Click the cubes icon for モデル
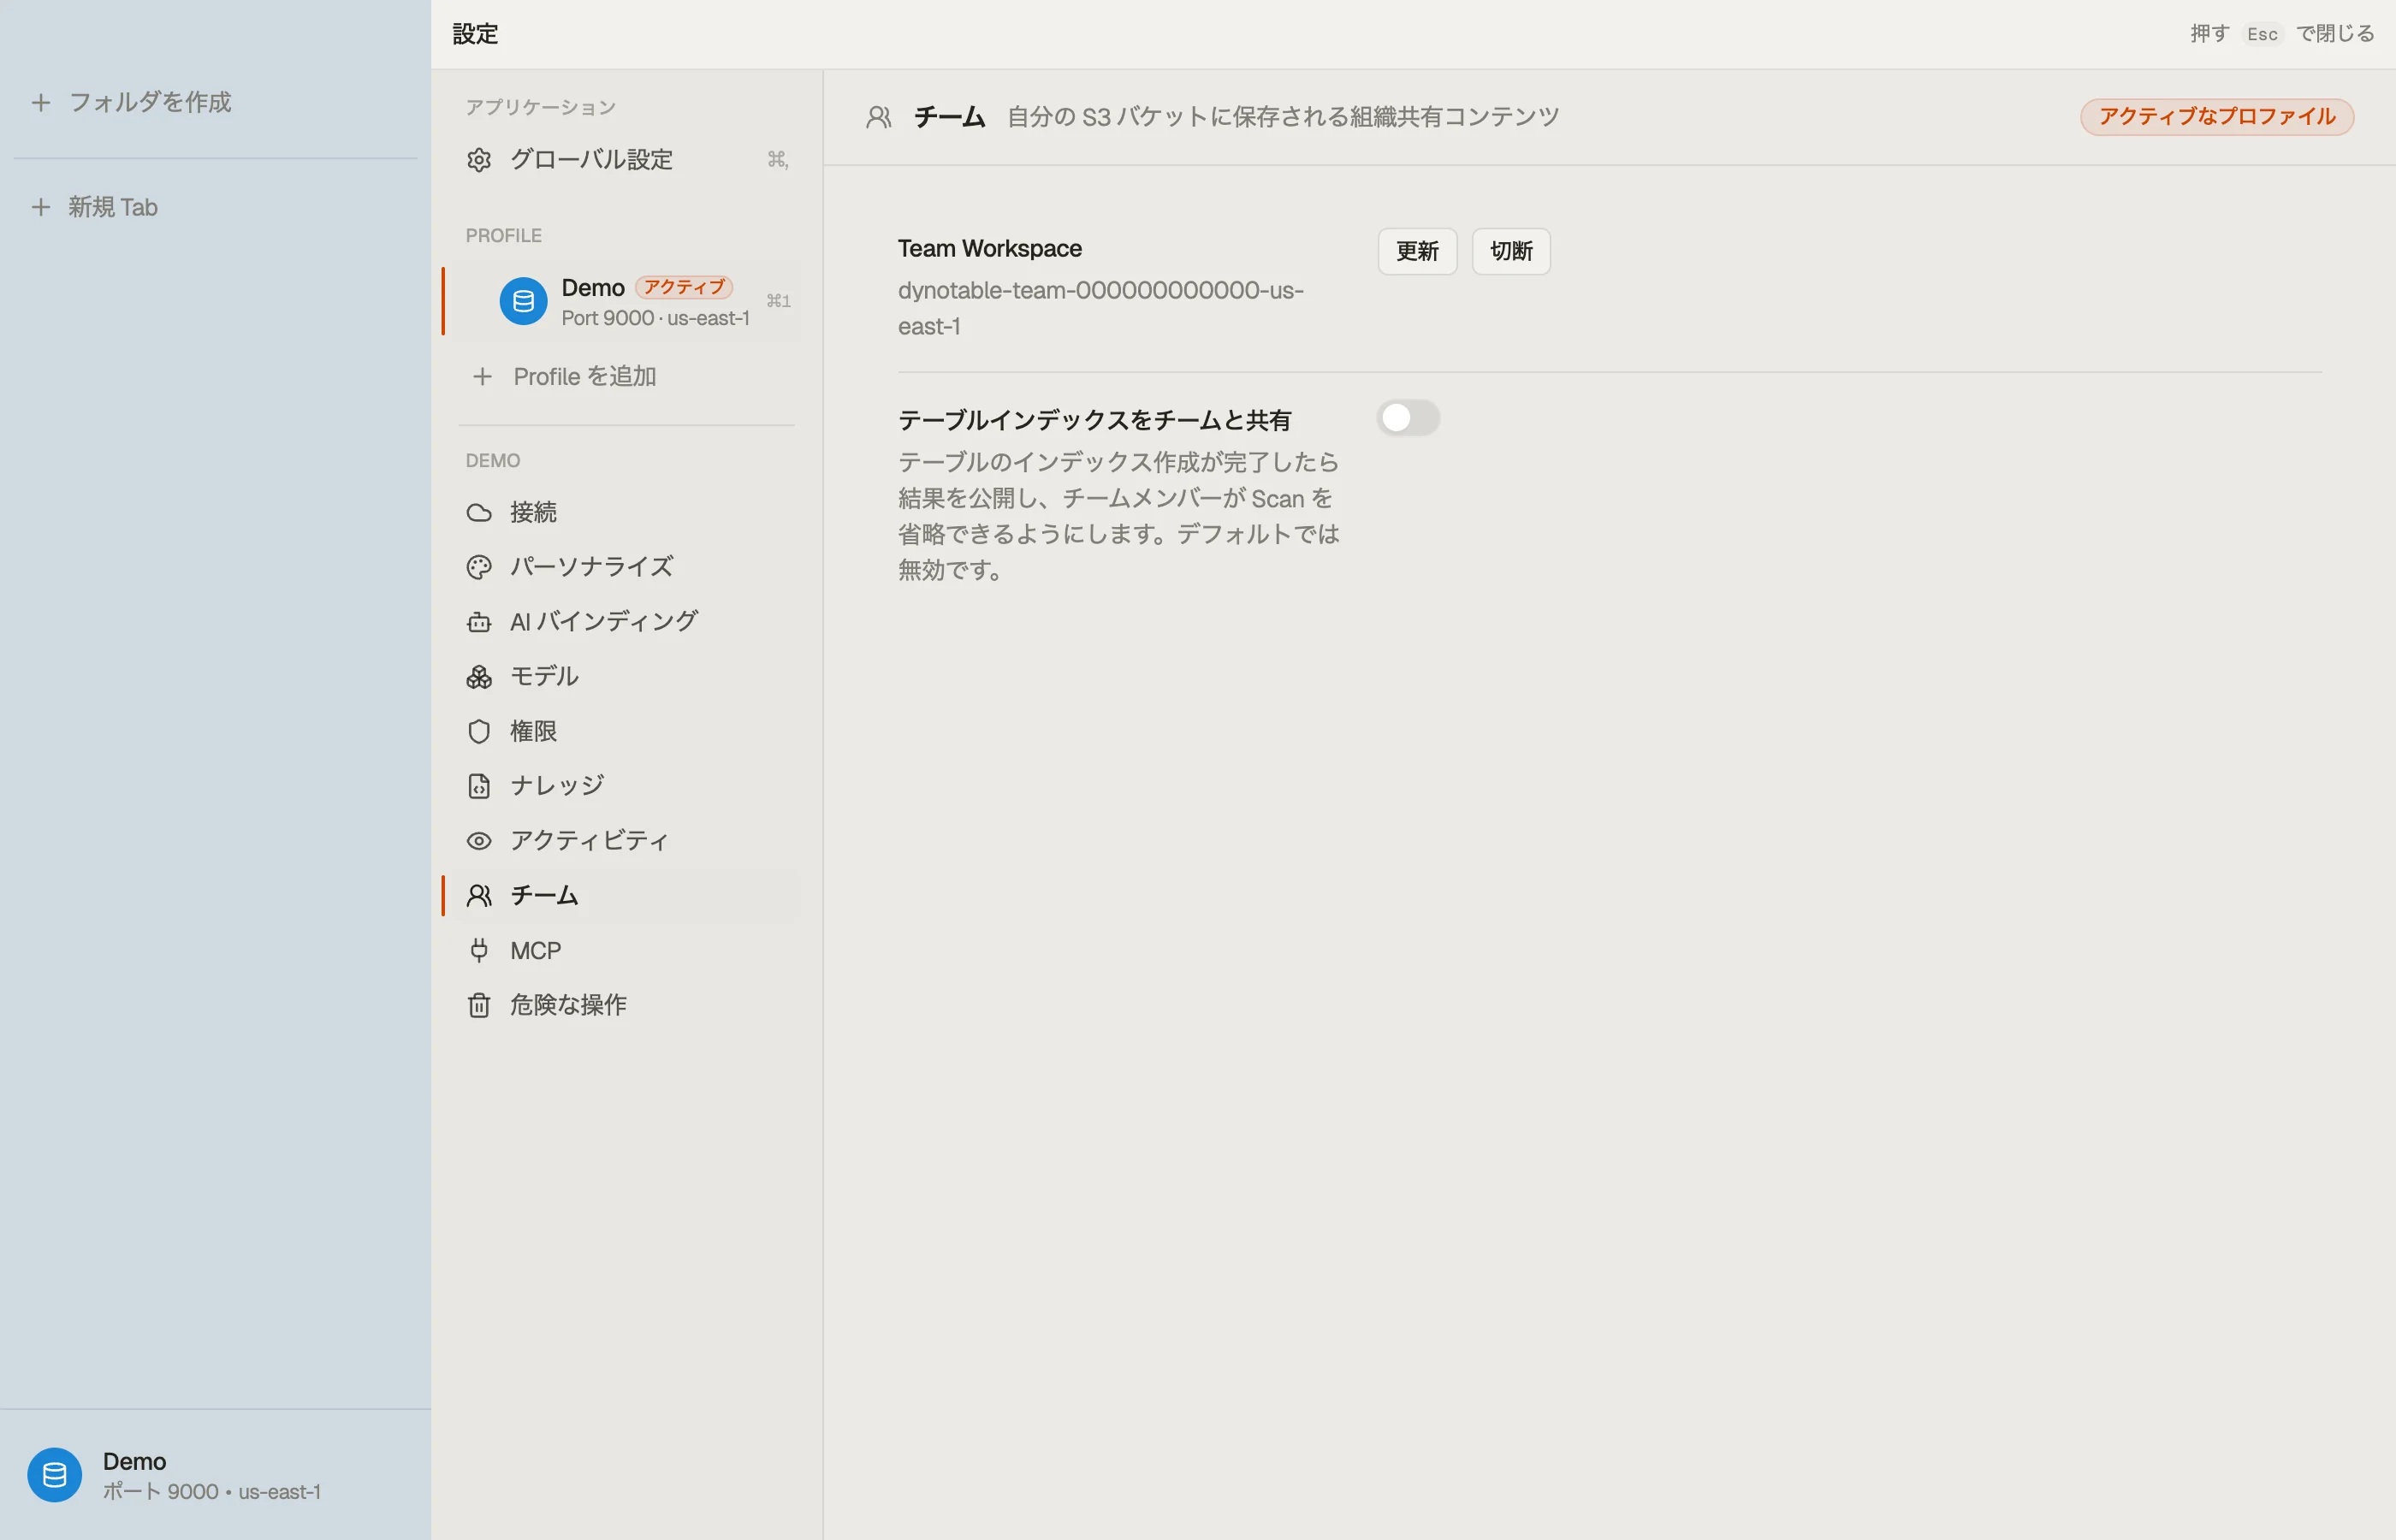This screenshot has width=2396, height=1540. (479, 677)
